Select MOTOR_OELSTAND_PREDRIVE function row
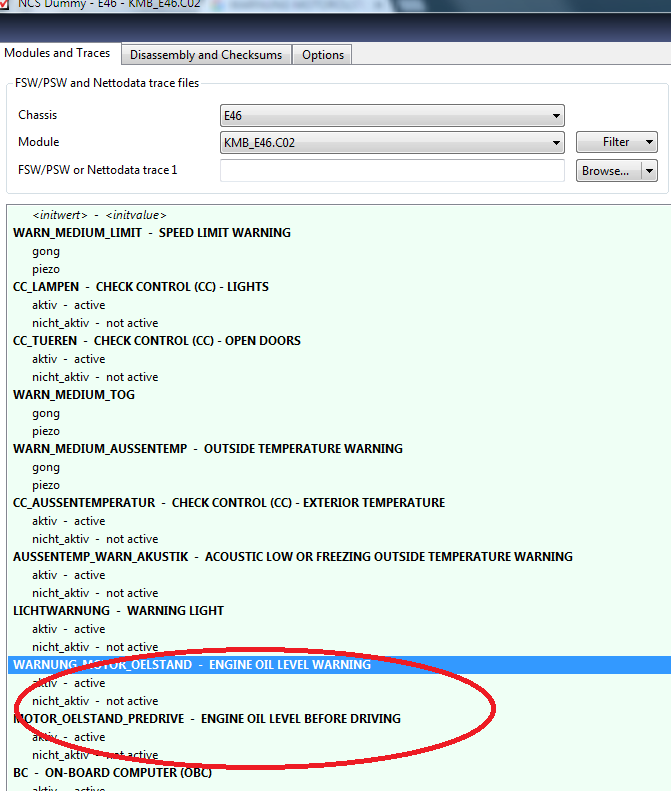This screenshot has width=671, height=791. tap(206, 719)
